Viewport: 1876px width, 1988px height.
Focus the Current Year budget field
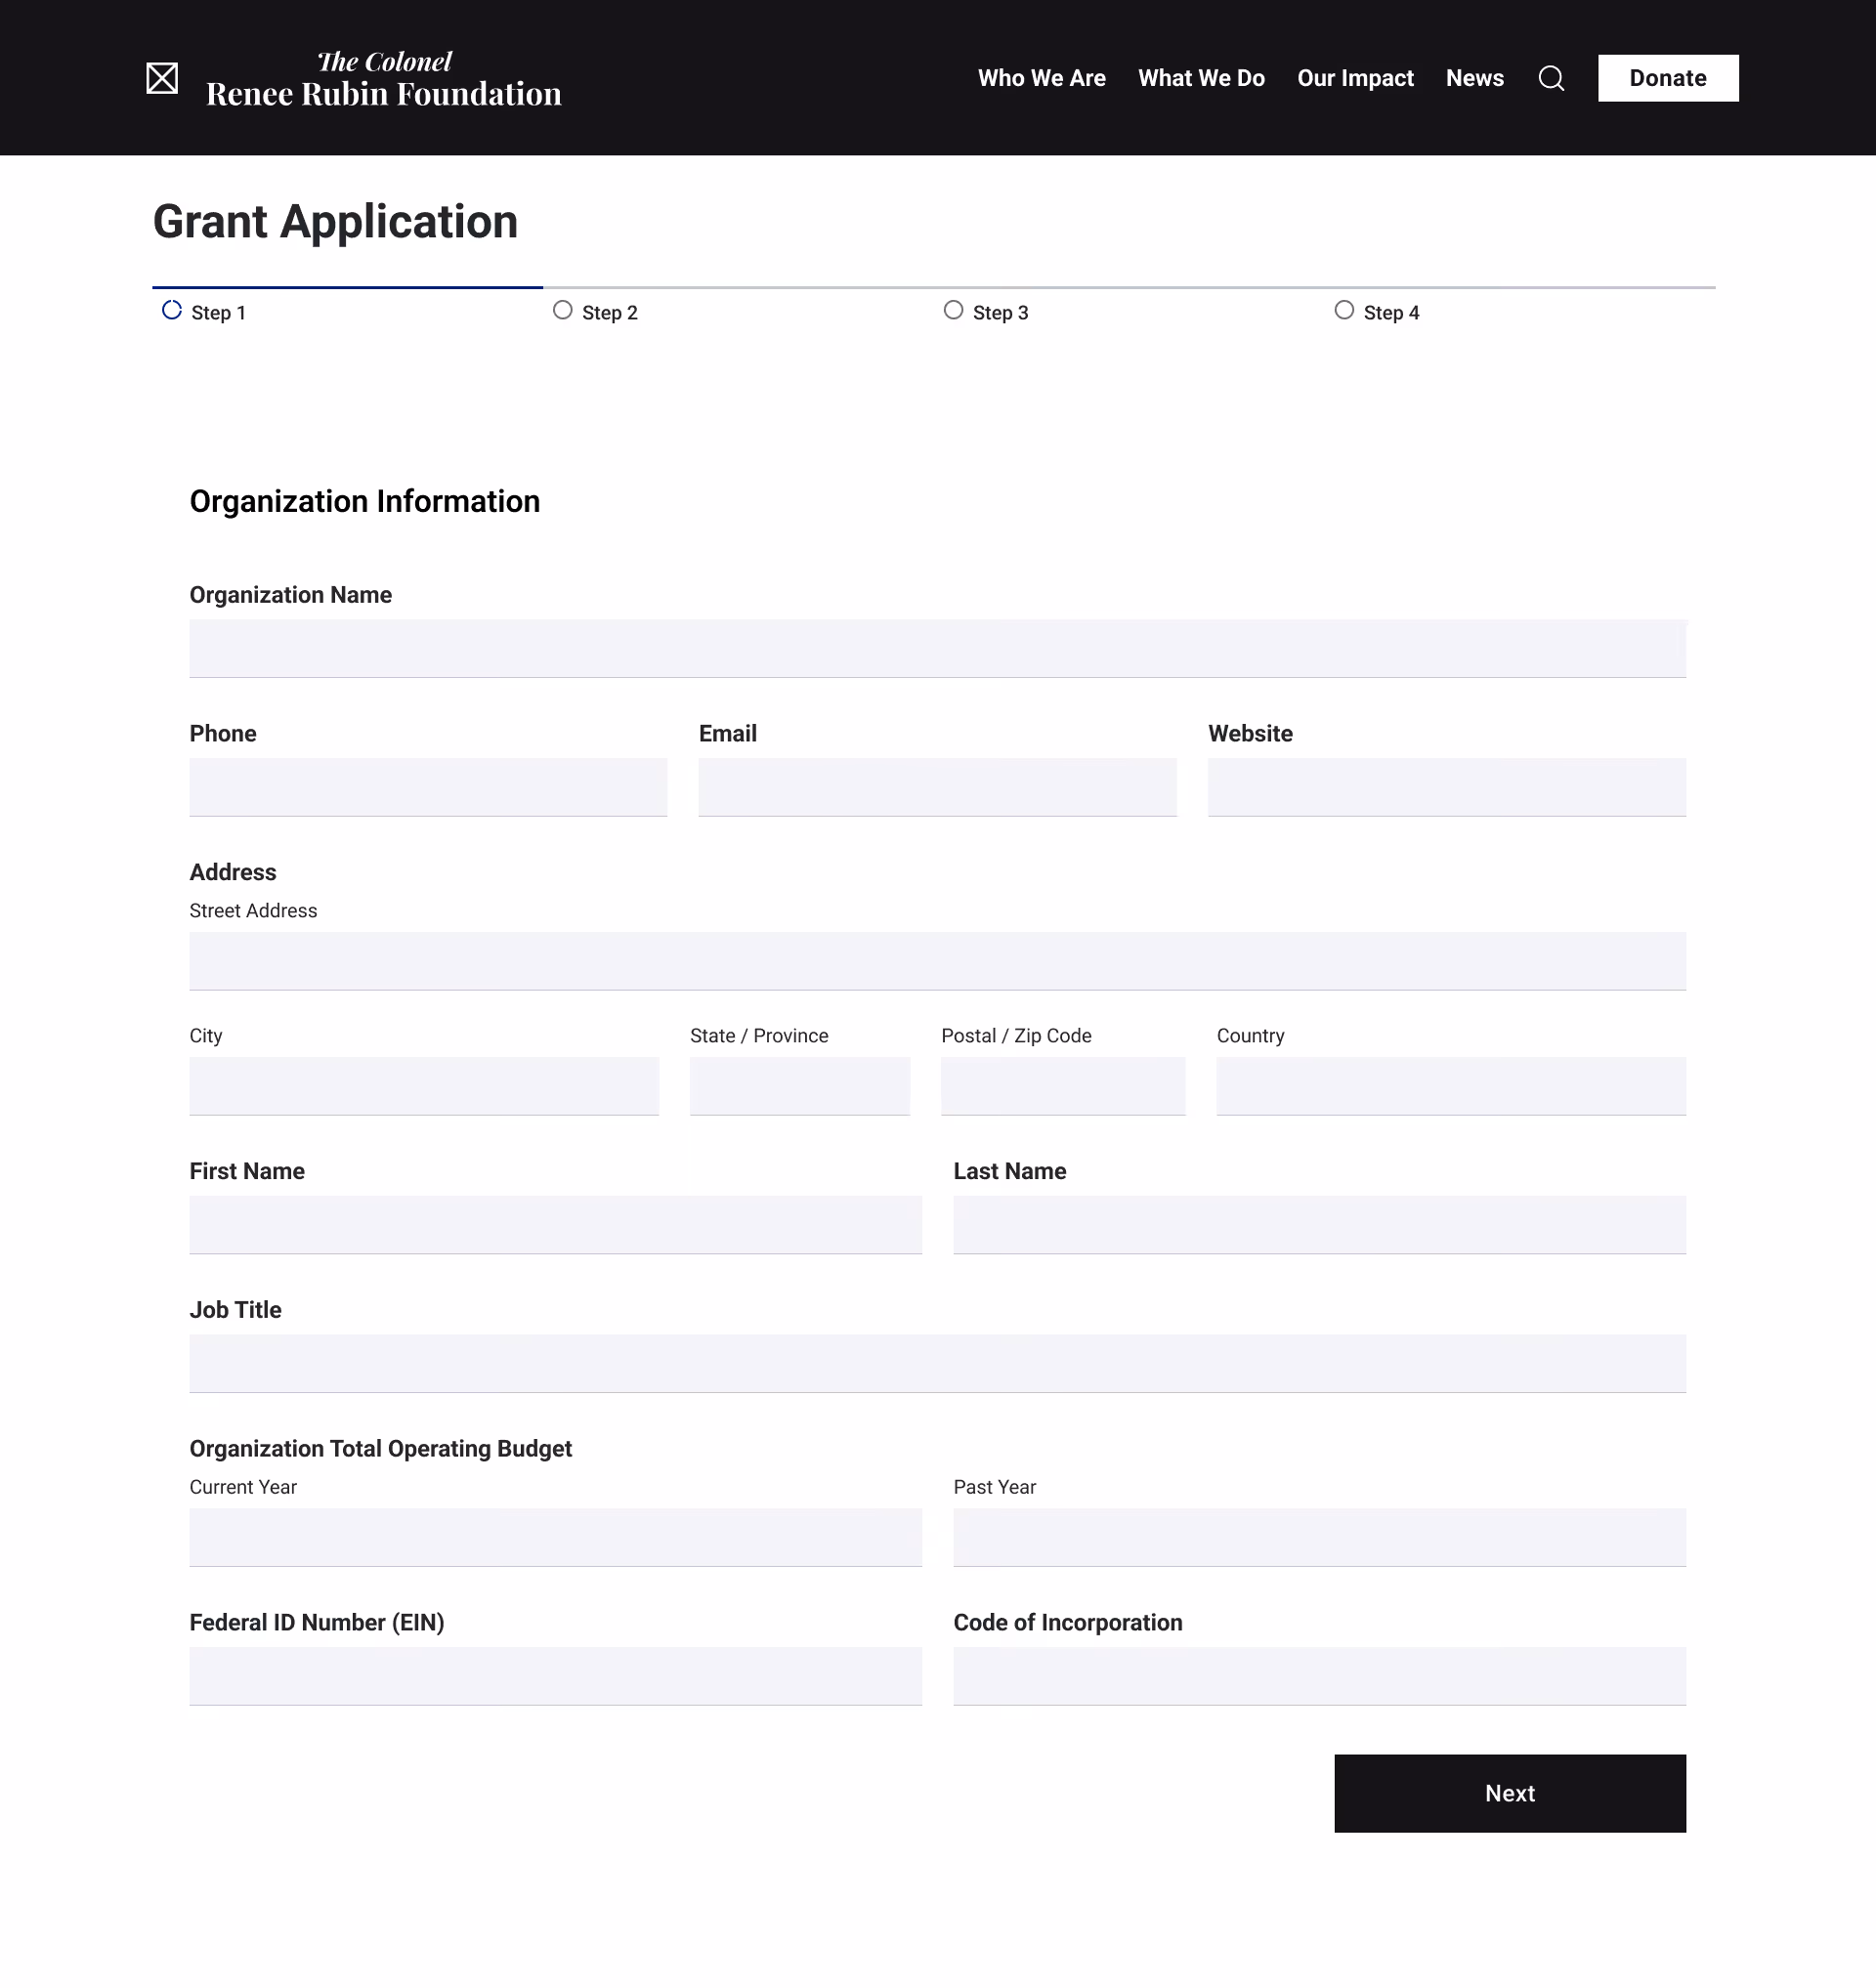[556, 1538]
